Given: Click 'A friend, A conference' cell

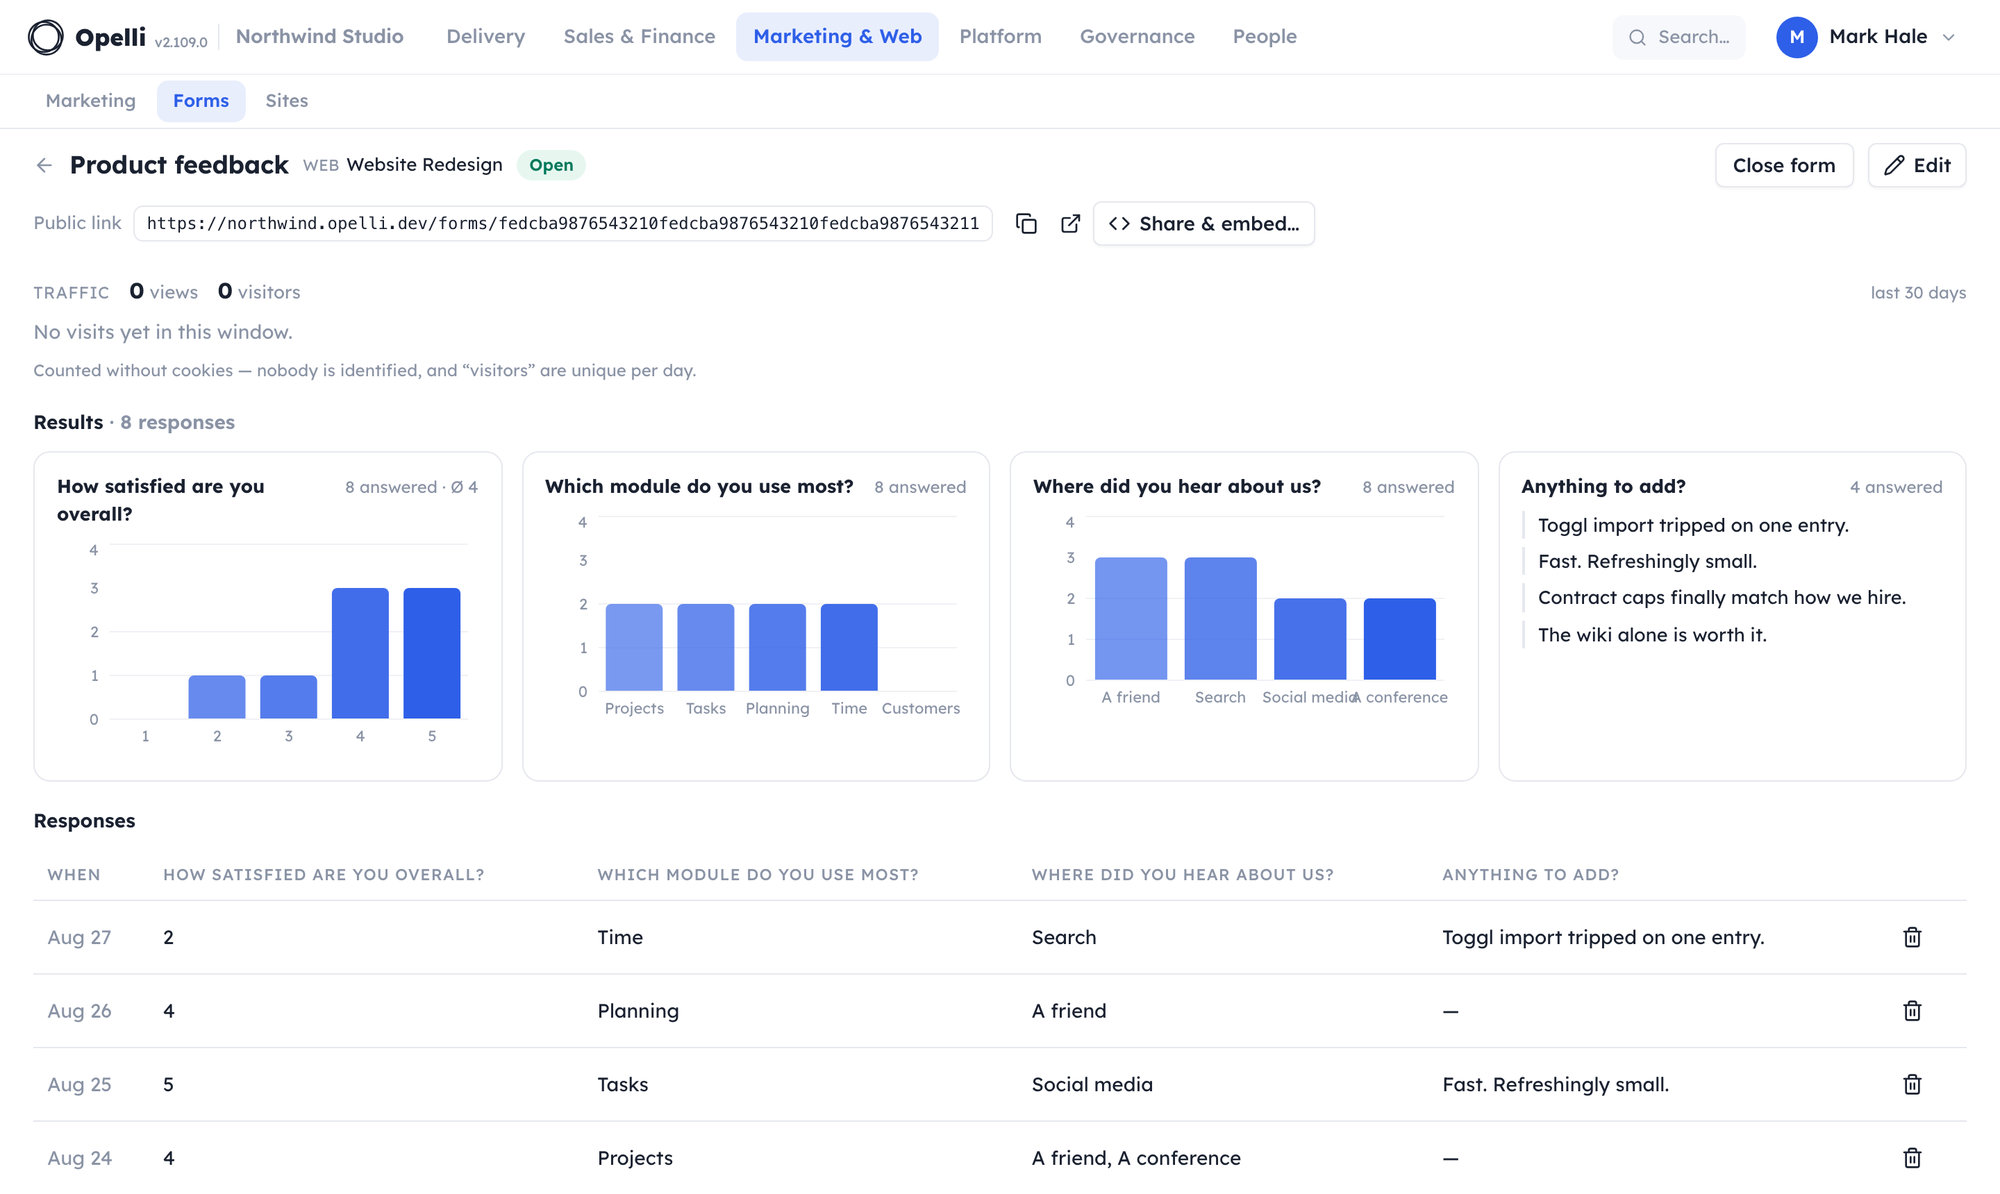Looking at the screenshot, I should pos(1136,1158).
